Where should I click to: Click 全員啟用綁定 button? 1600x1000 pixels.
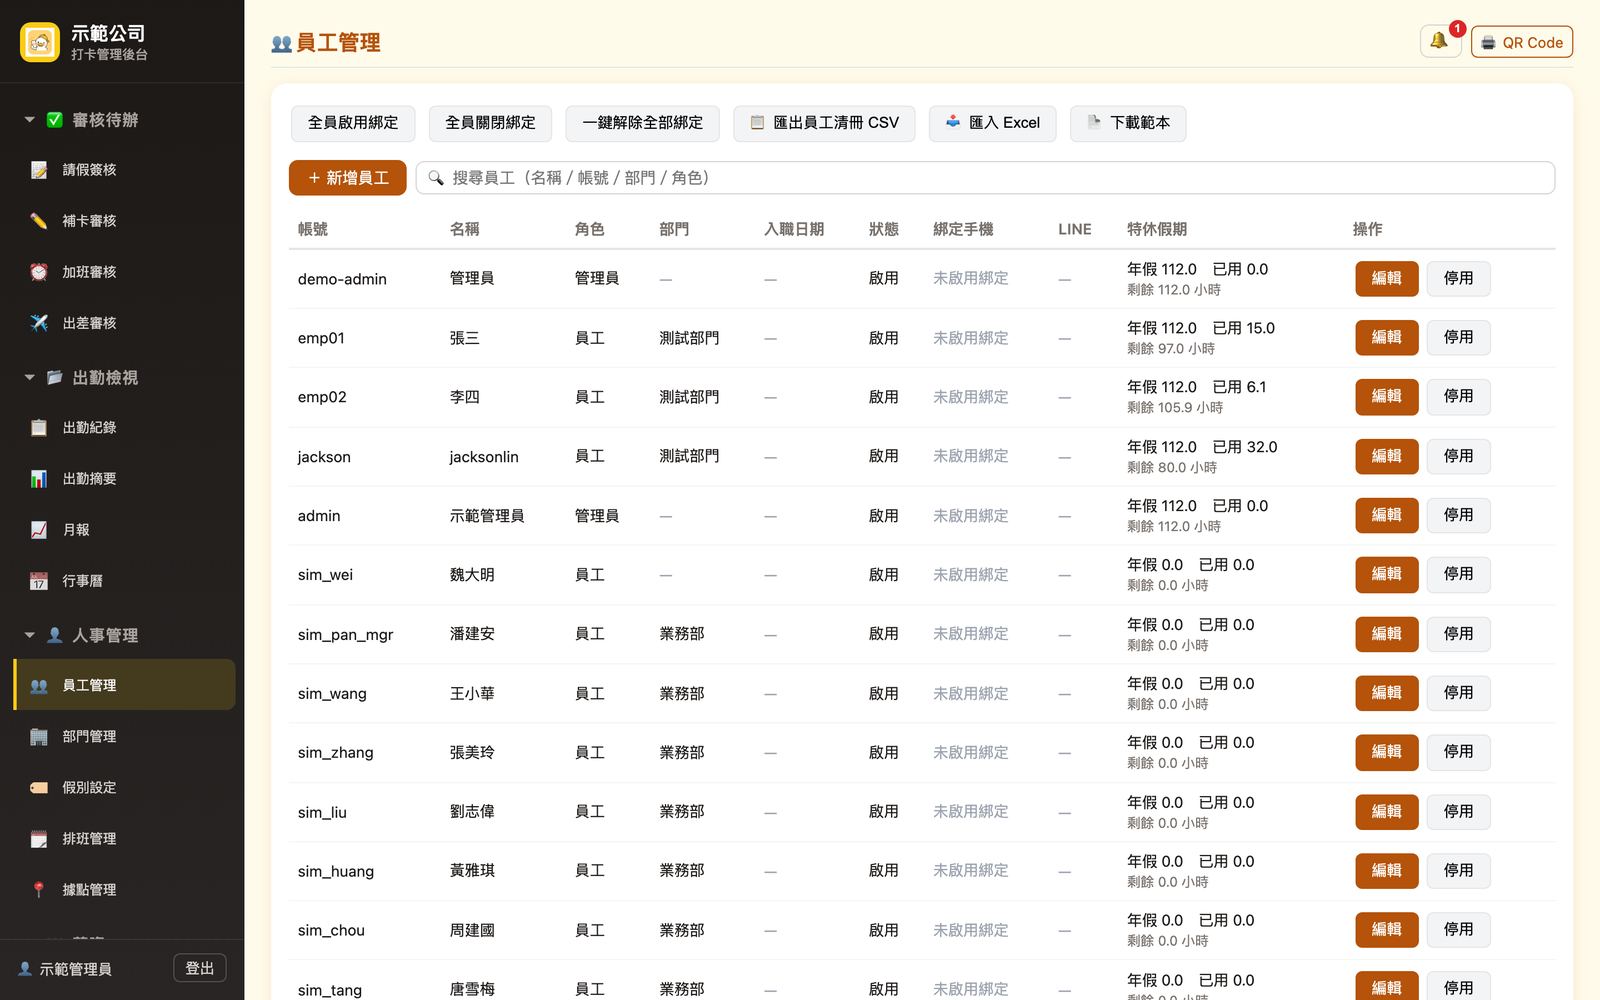353,123
